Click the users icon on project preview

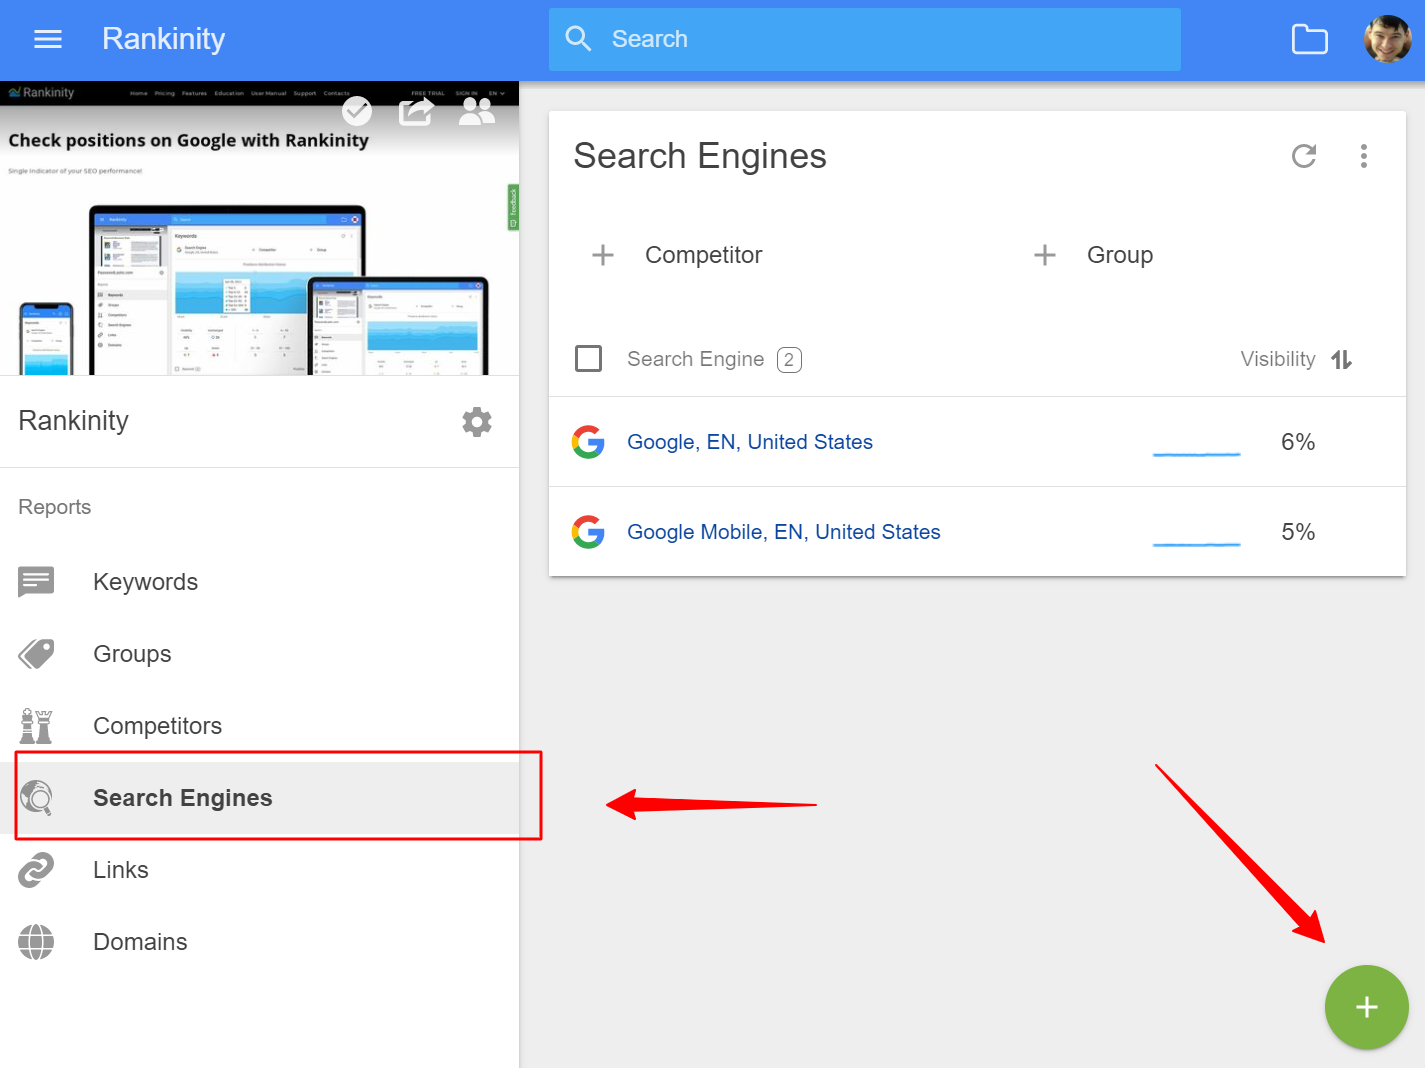(477, 111)
